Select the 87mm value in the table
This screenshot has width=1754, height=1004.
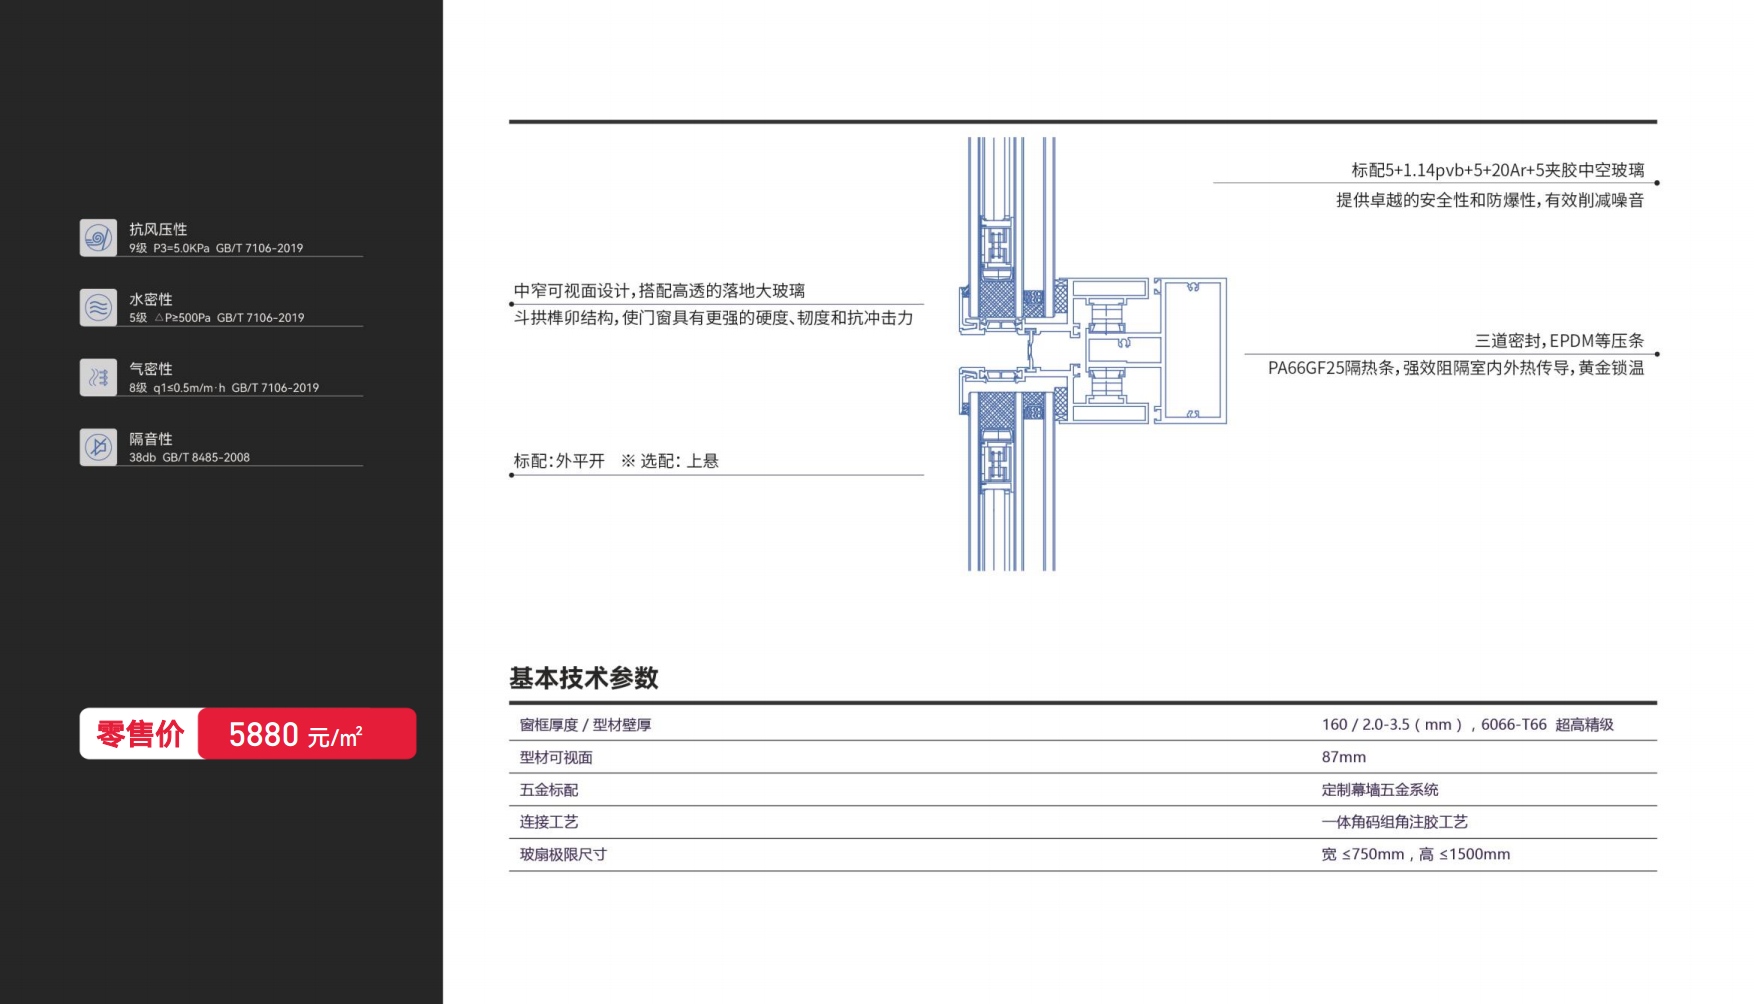[1343, 758]
